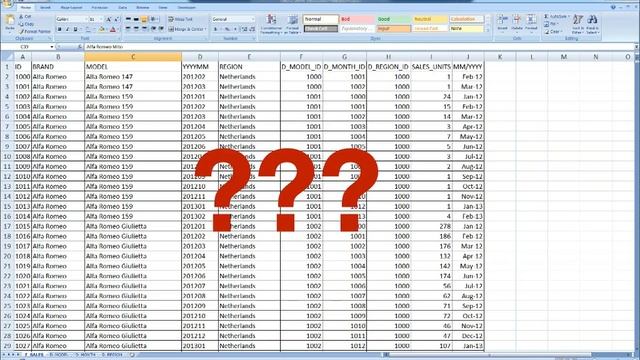Expand the cell styles gallery

[488, 30]
